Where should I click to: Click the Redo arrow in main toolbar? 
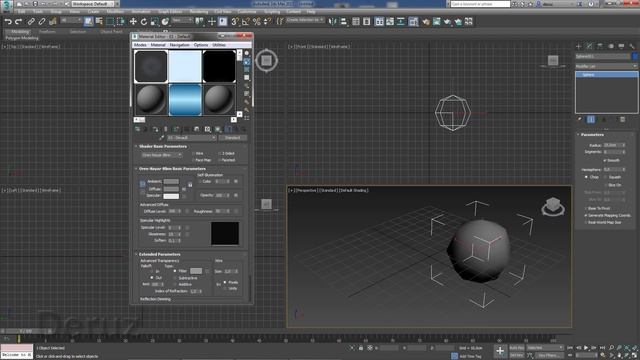(18, 22)
